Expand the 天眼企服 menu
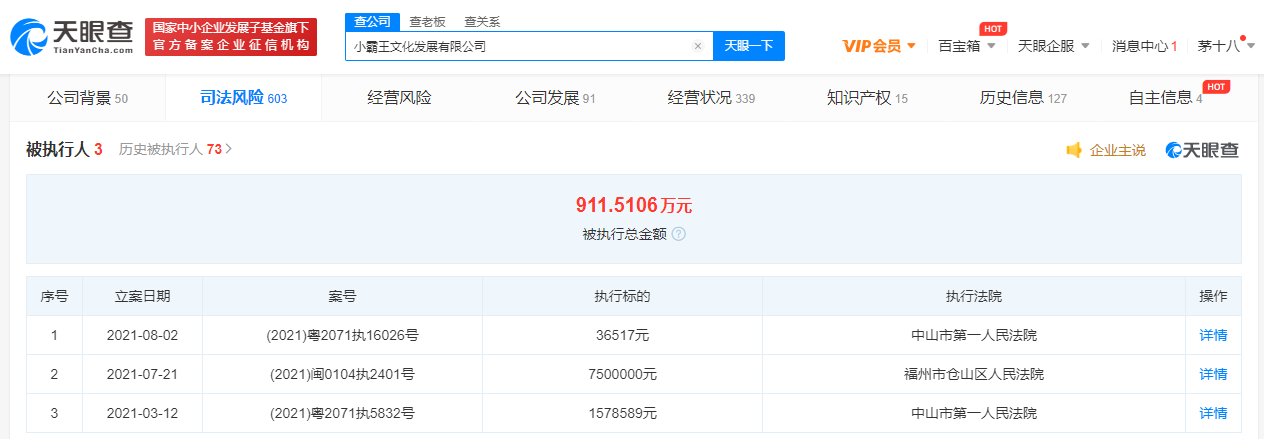This screenshot has width=1264, height=439. 1054,46
